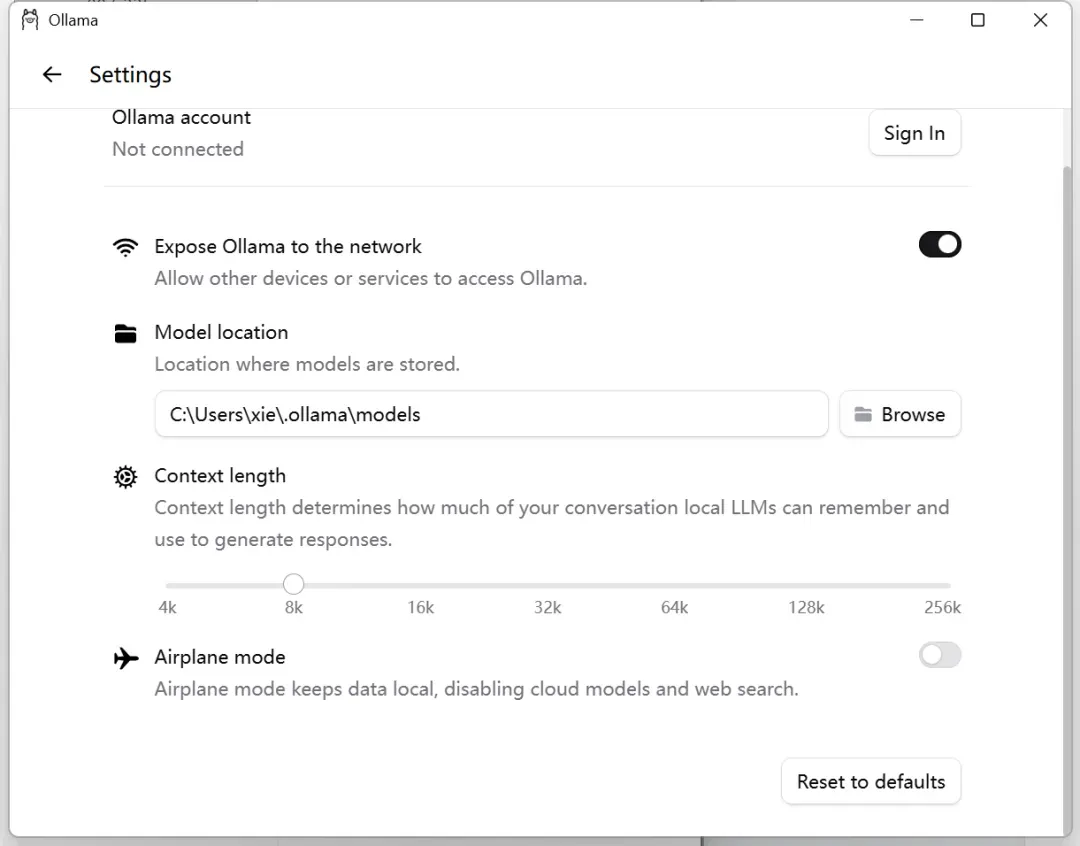The image size is (1080, 846).
Task: Click the Settings page title
Action: coord(130,74)
